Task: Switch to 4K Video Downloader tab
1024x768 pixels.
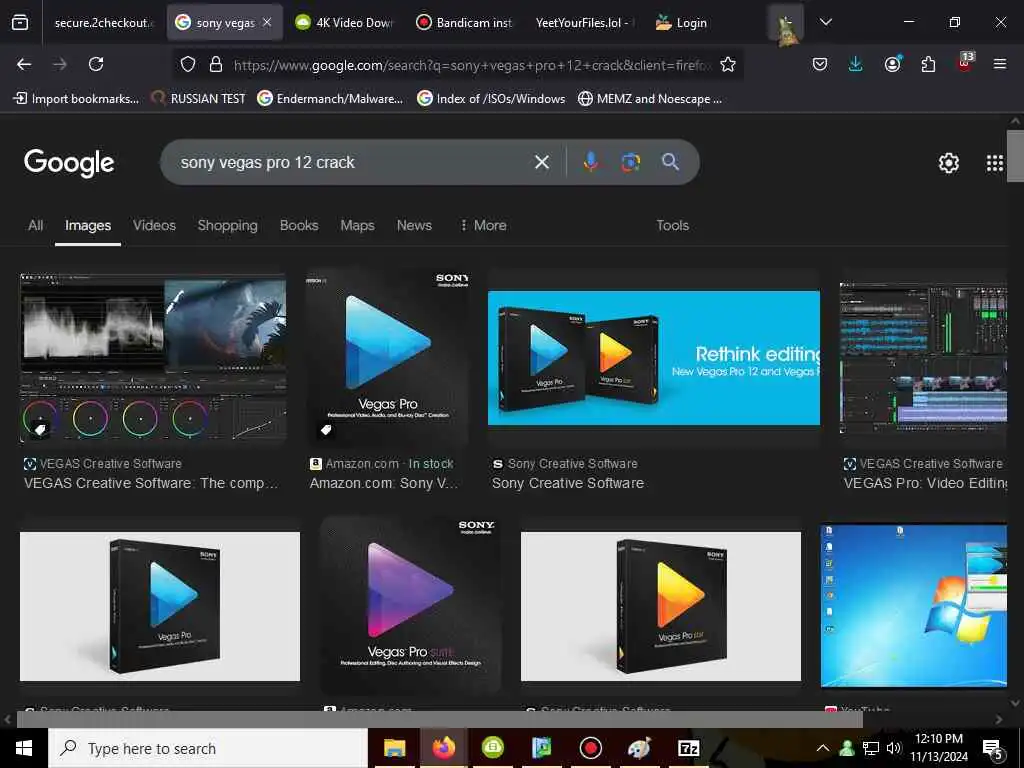Action: point(345,22)
